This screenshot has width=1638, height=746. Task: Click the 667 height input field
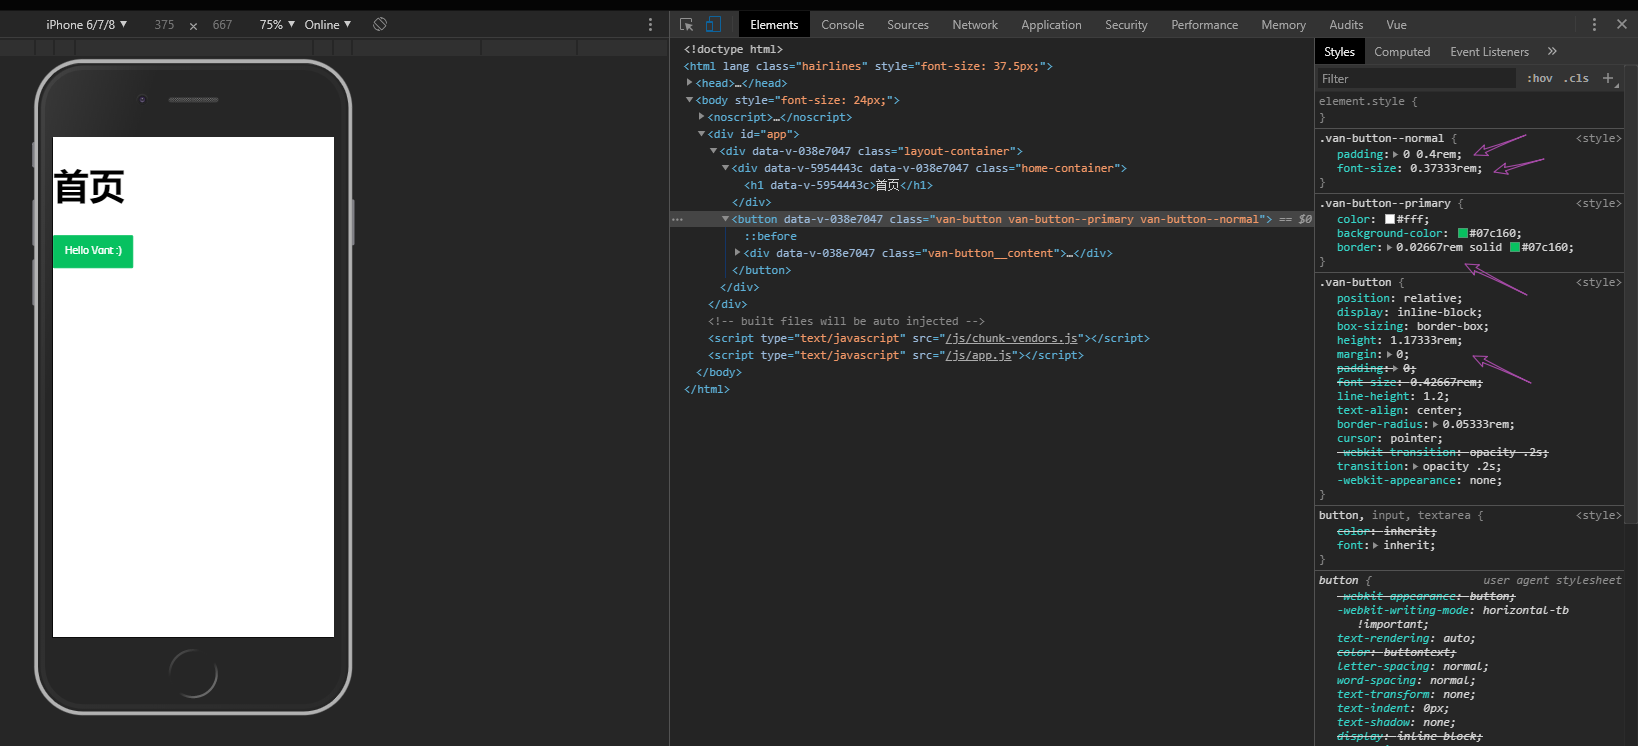point(222,25)
